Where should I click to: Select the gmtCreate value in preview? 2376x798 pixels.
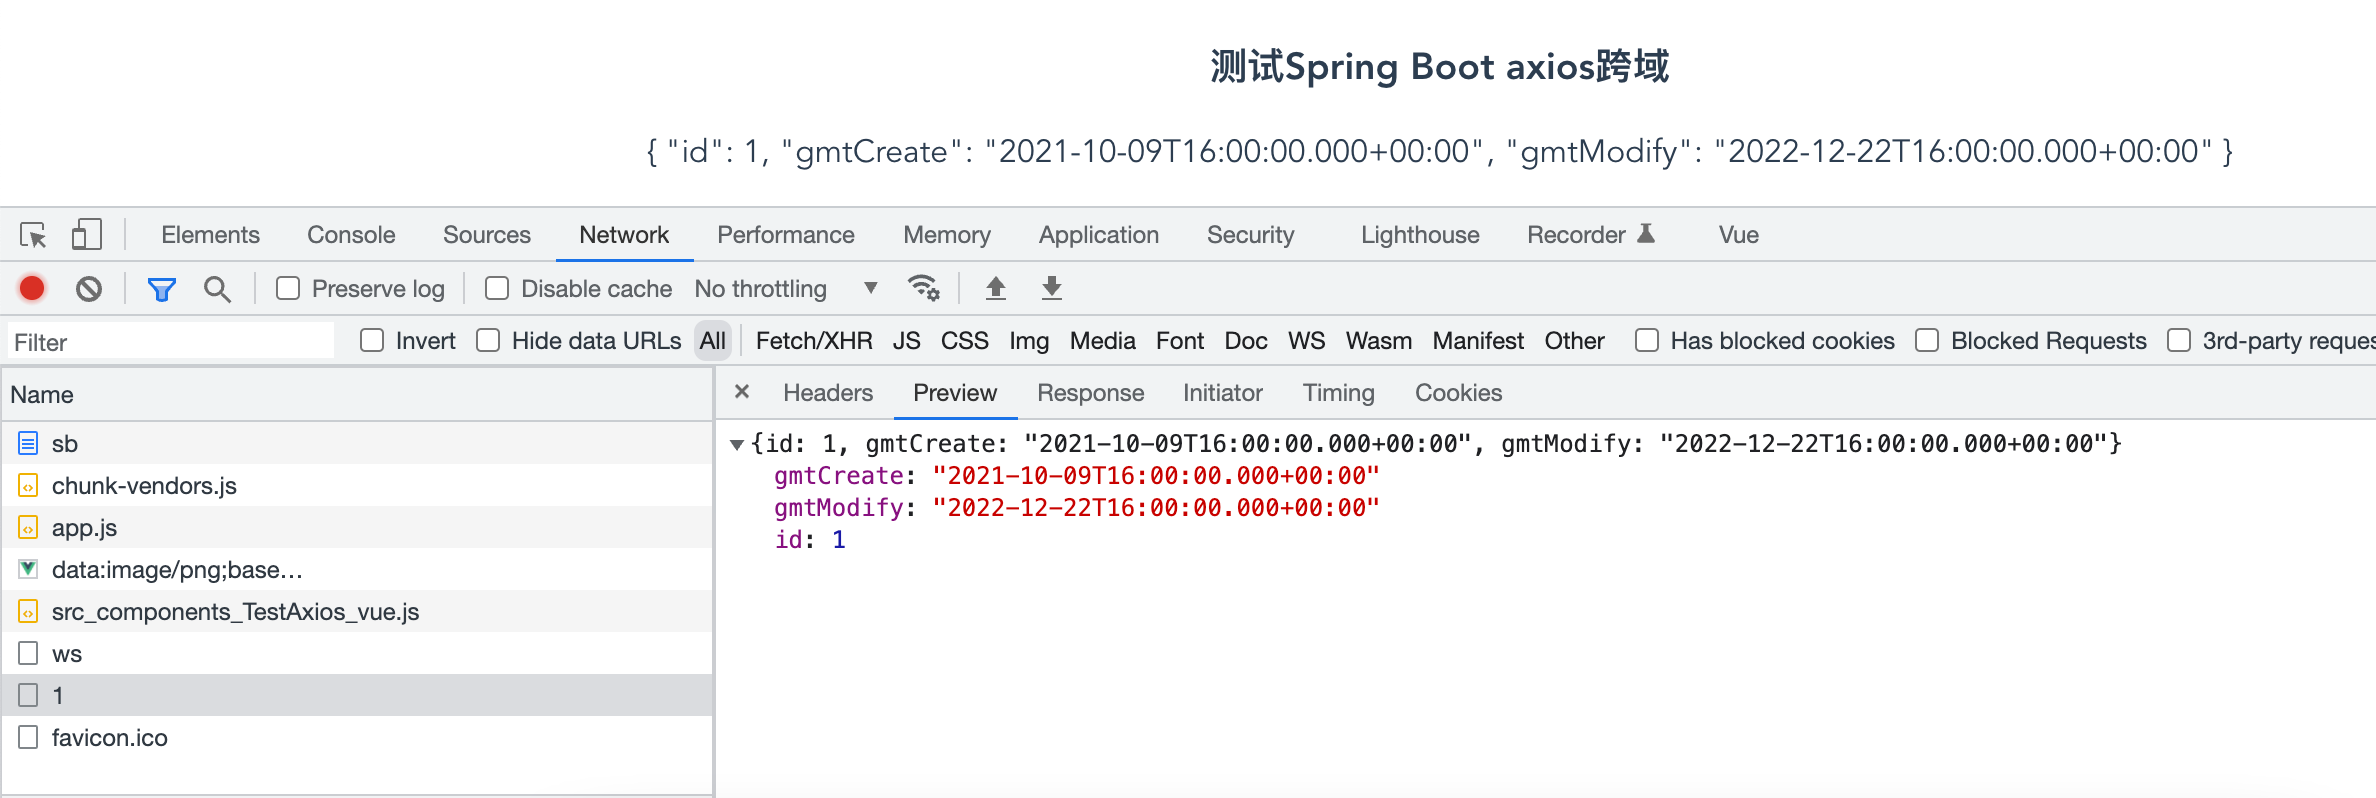[x=1156, y=476]
